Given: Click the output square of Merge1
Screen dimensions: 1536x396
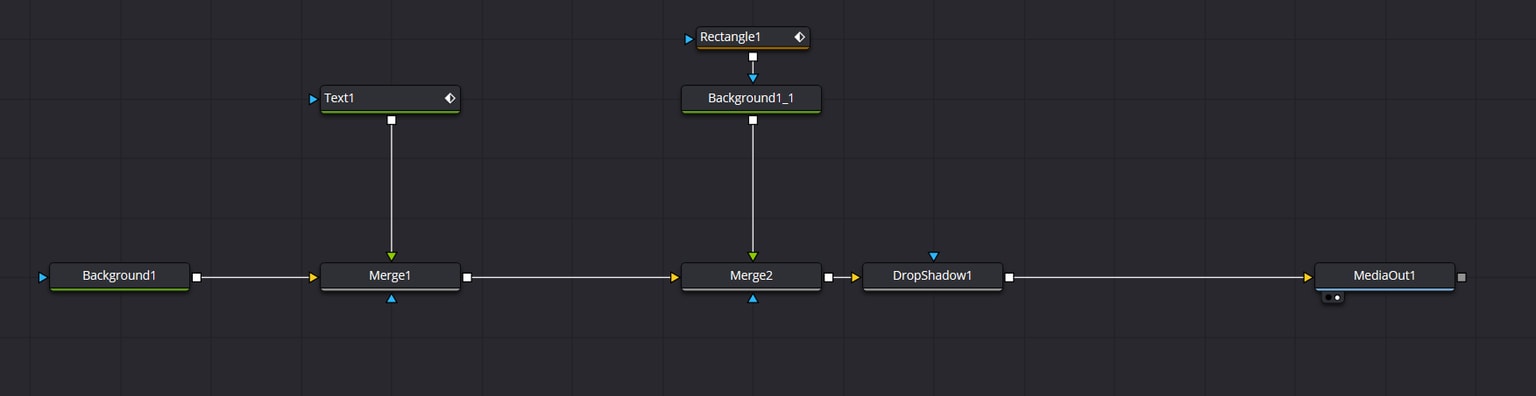Looking at the screenshot, I should tap(467, 277).
